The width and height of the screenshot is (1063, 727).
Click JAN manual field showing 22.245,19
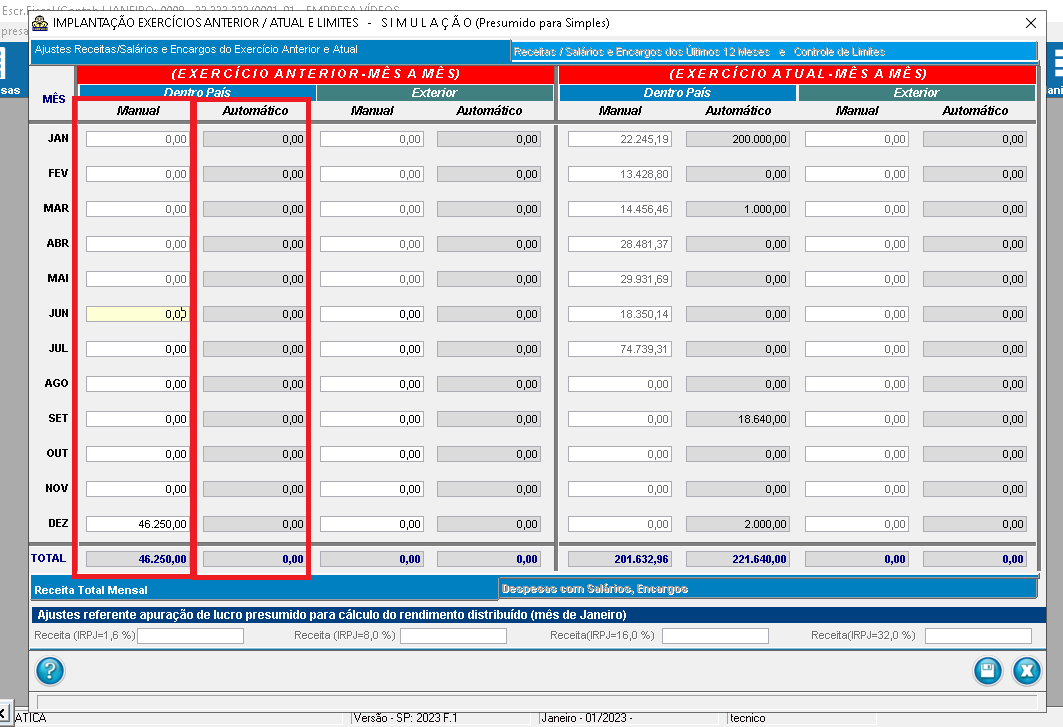tap(620, 139)
